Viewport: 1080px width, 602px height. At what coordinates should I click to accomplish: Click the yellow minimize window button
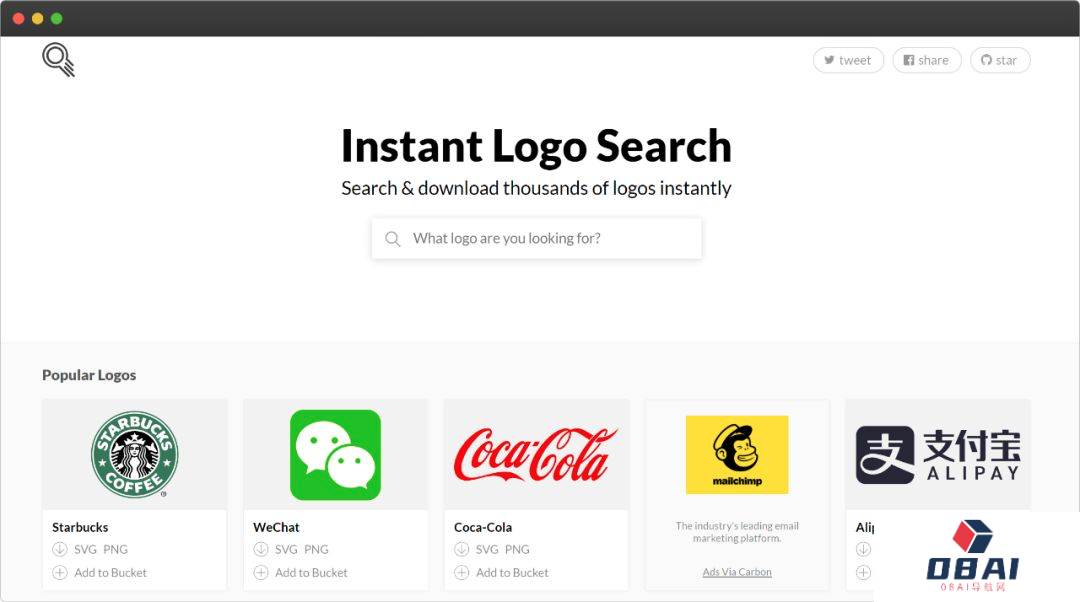pyautogui.click(x=38, y=19)
